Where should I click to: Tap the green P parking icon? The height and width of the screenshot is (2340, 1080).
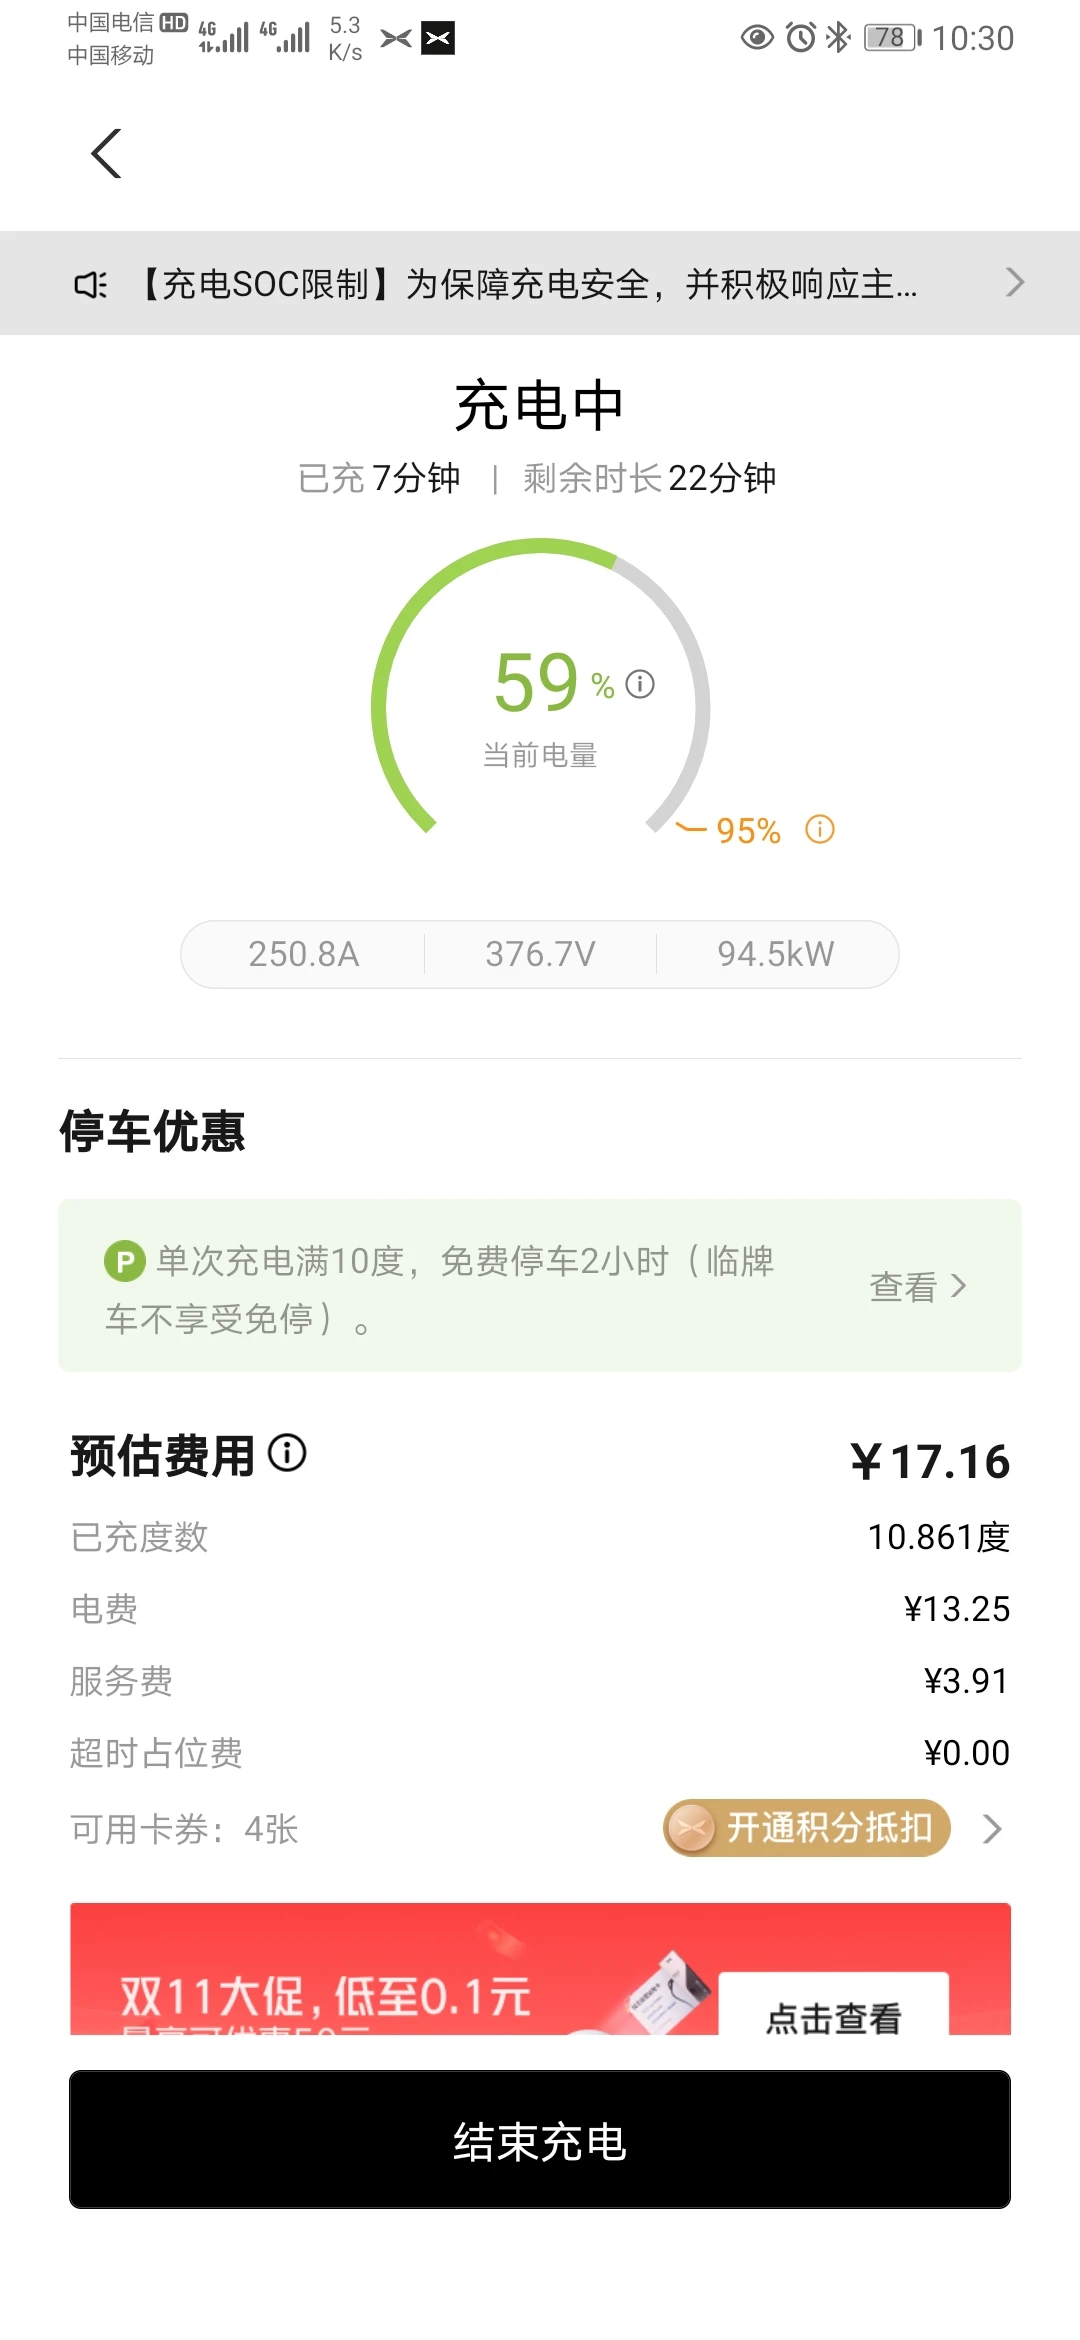coord(125,1262)
